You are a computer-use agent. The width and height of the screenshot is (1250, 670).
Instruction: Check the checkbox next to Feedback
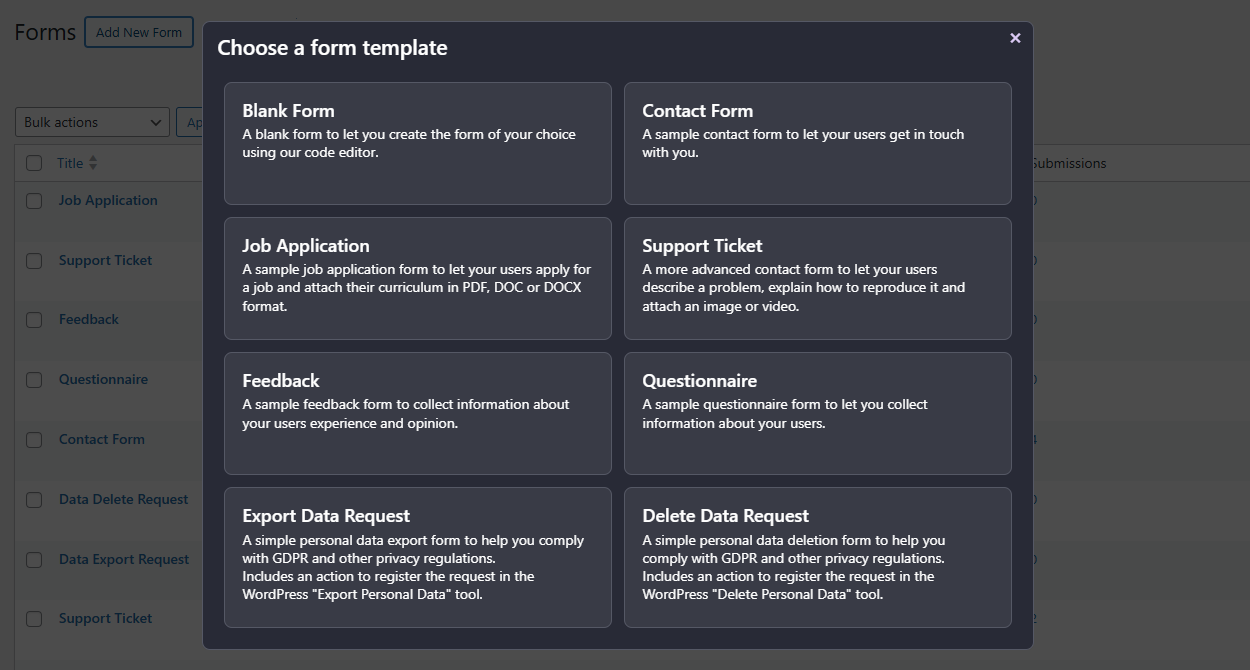[33, 319]
